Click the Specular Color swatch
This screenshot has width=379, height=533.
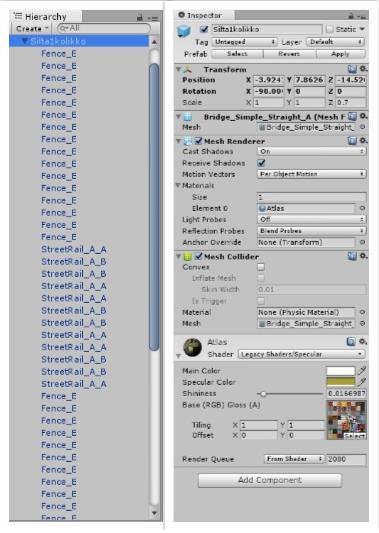coord(341,382)
